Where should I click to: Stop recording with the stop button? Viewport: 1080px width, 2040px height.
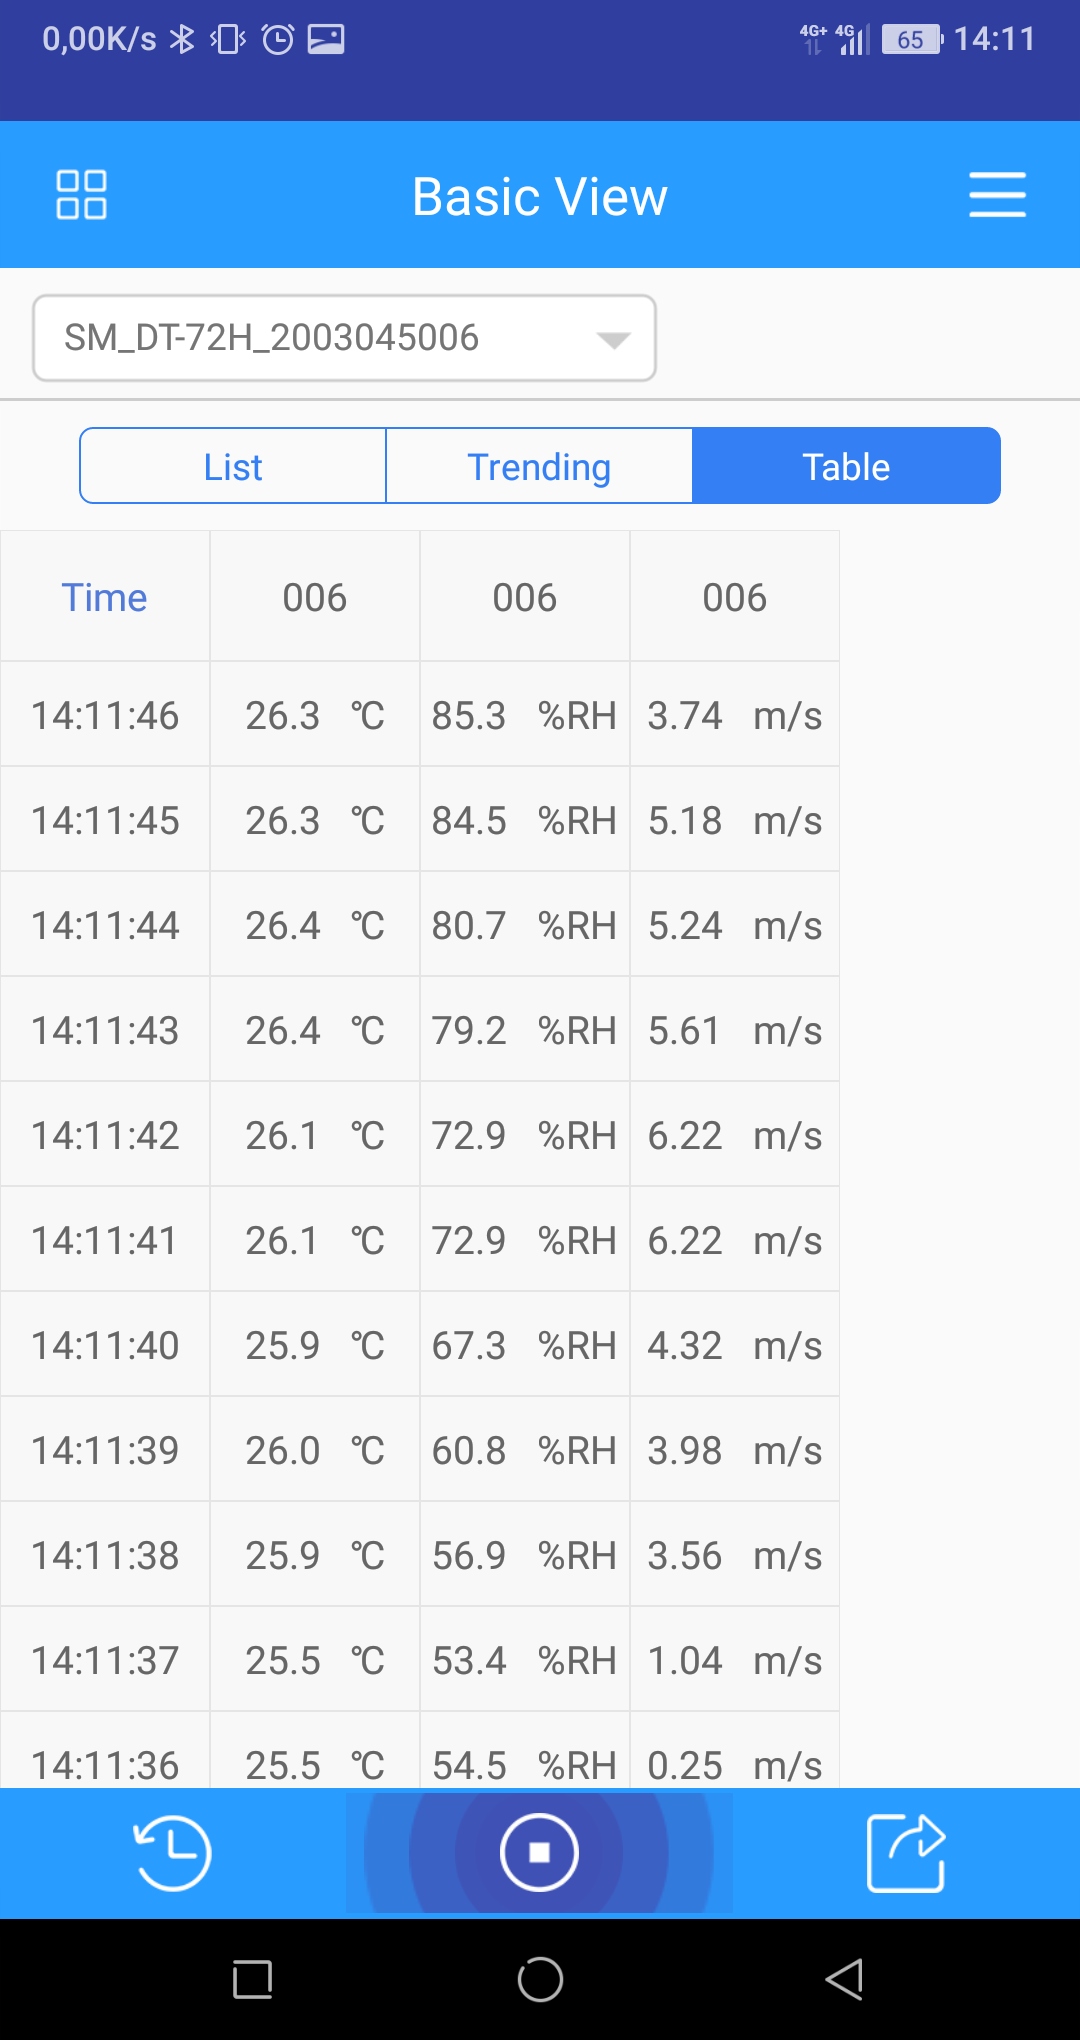coord(539,1853)
